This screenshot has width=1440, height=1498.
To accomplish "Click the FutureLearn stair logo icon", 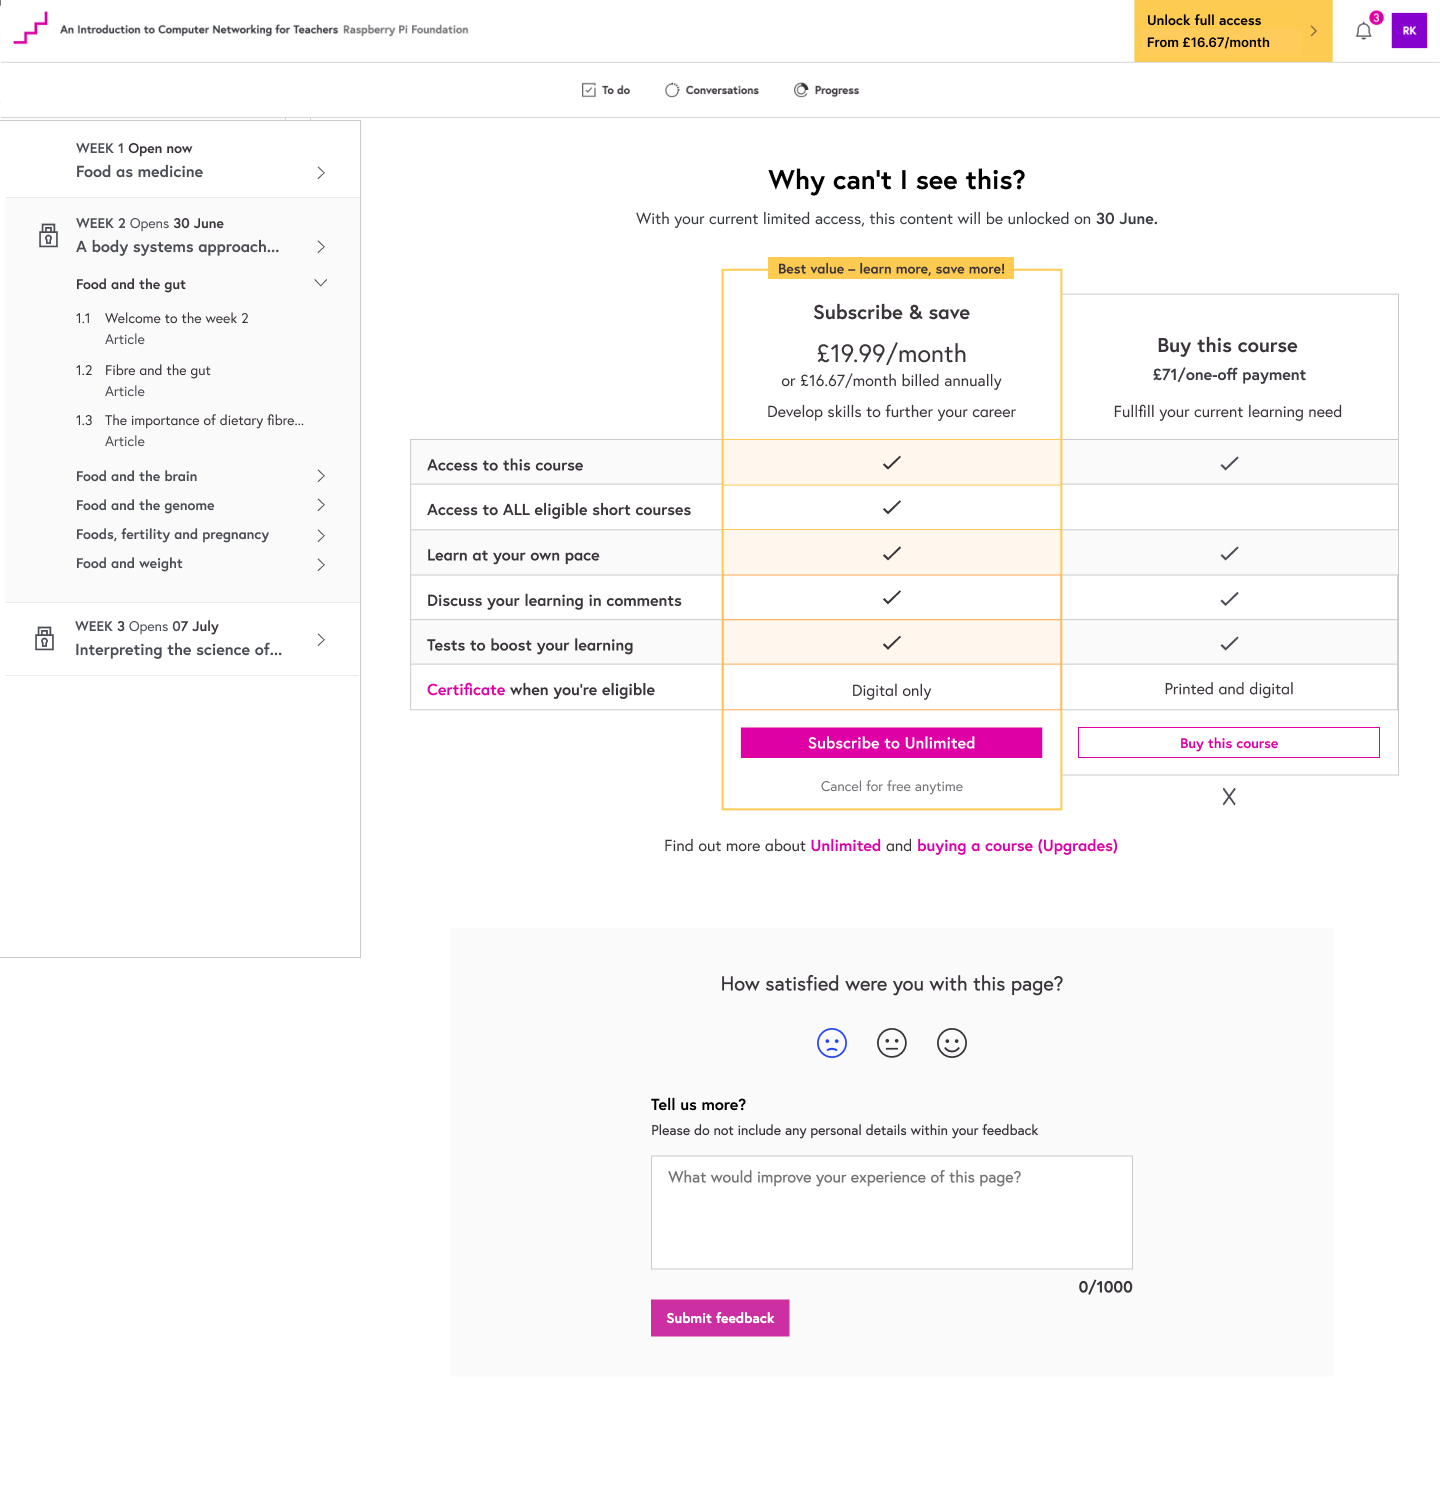I will [x=30, y=28].
